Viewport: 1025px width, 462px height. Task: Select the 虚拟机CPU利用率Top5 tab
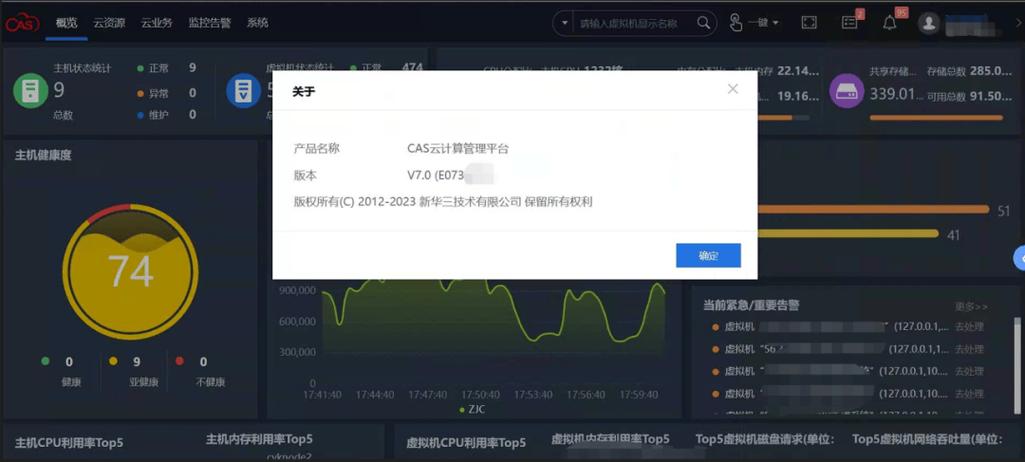(x=466, y=442)
